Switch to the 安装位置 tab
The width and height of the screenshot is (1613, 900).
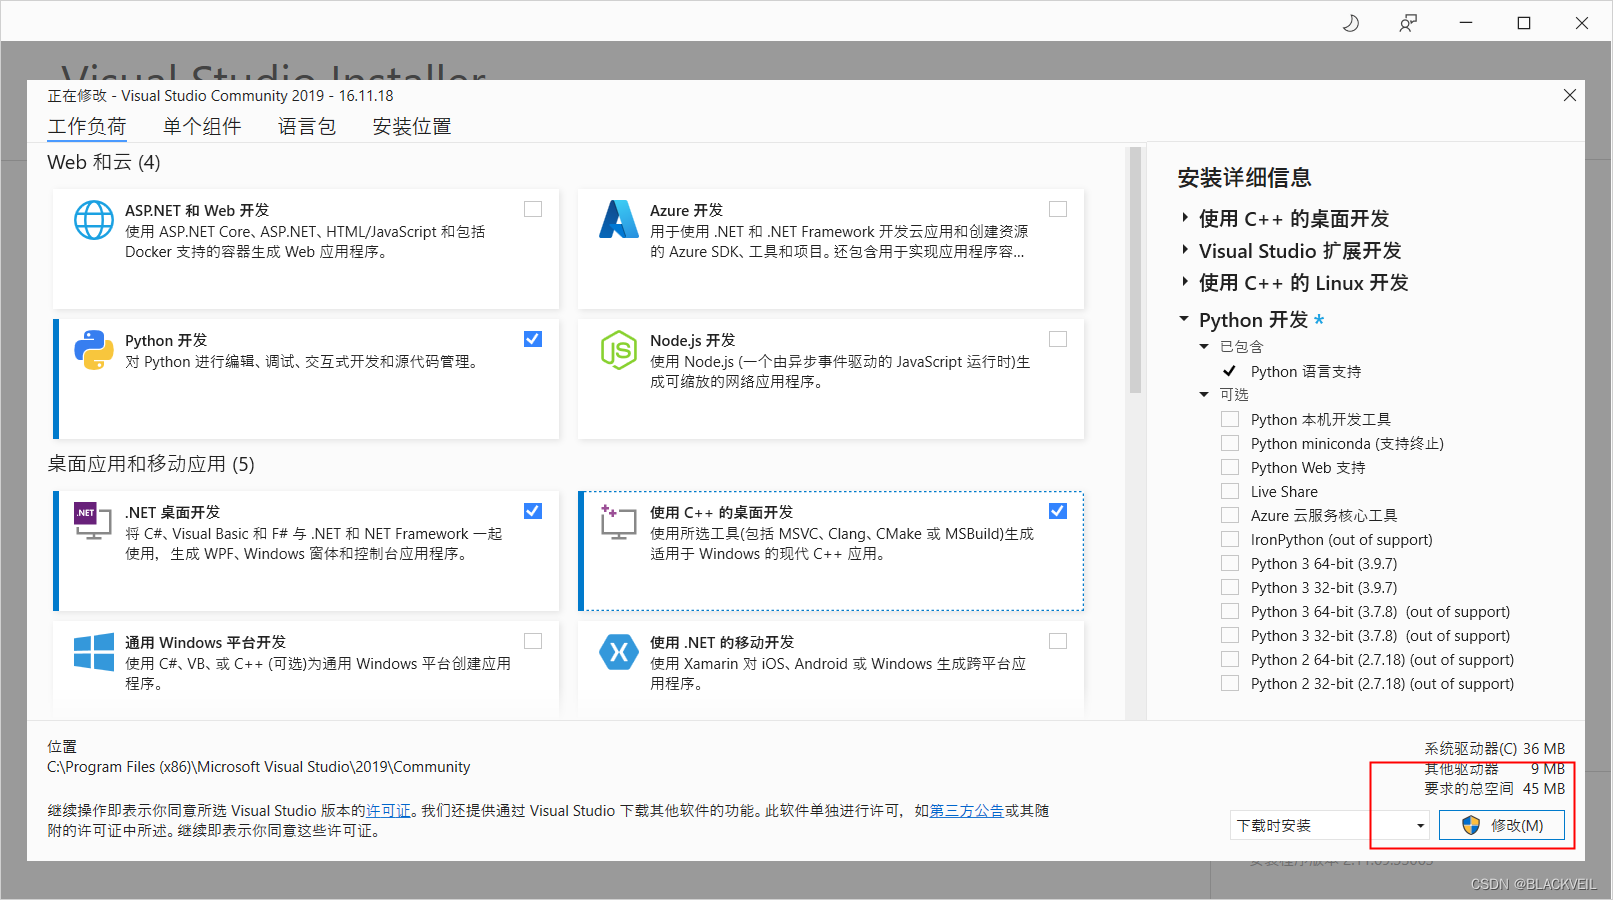tap(412, 127)
